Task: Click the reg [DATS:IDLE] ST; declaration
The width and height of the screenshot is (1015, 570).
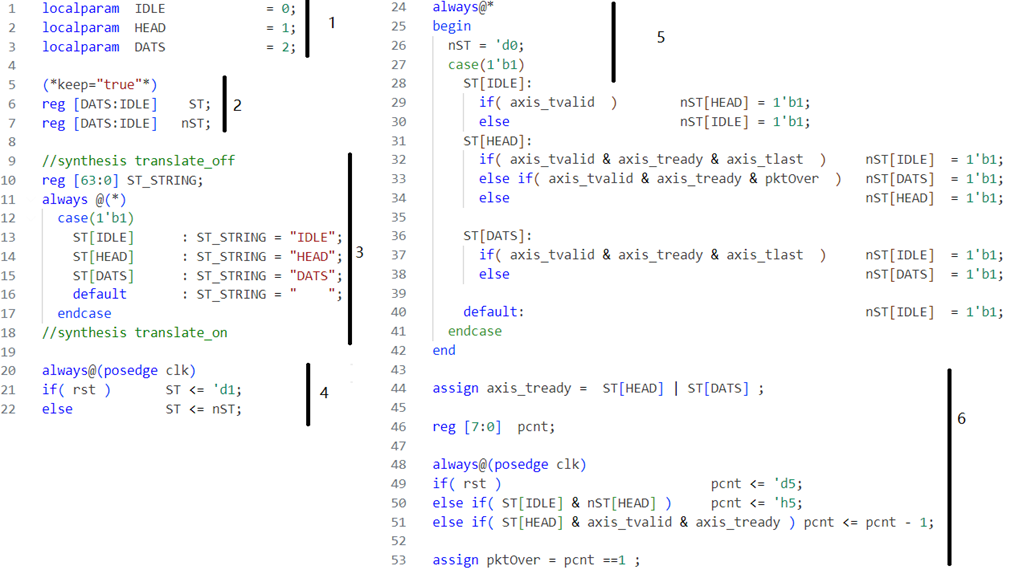Action: coord(126,104)
